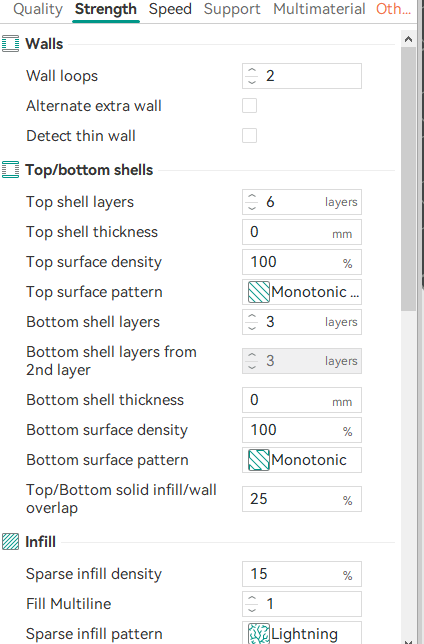
Task: Click the Top surface pattern monotonic icon
Action: [259, 292]
